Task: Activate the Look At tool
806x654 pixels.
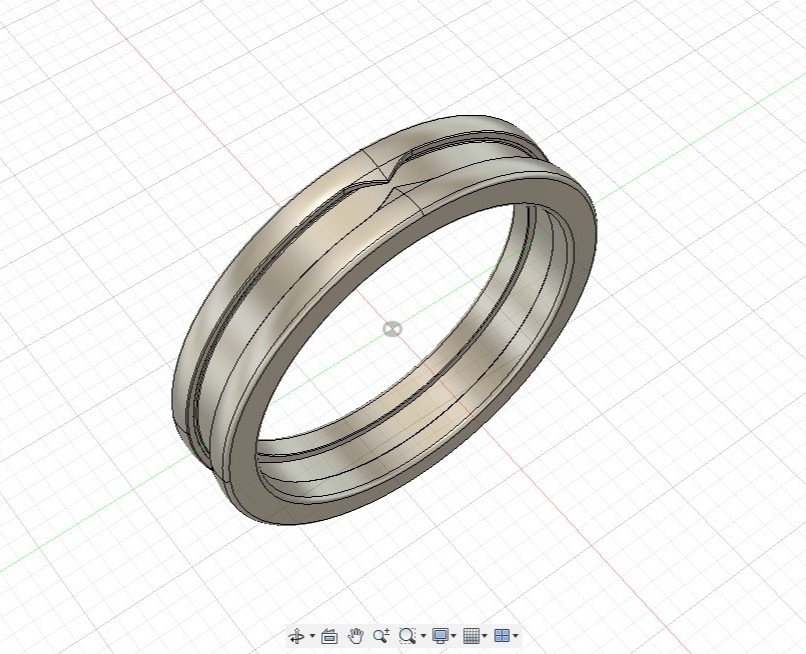Action: click(330, 635)
